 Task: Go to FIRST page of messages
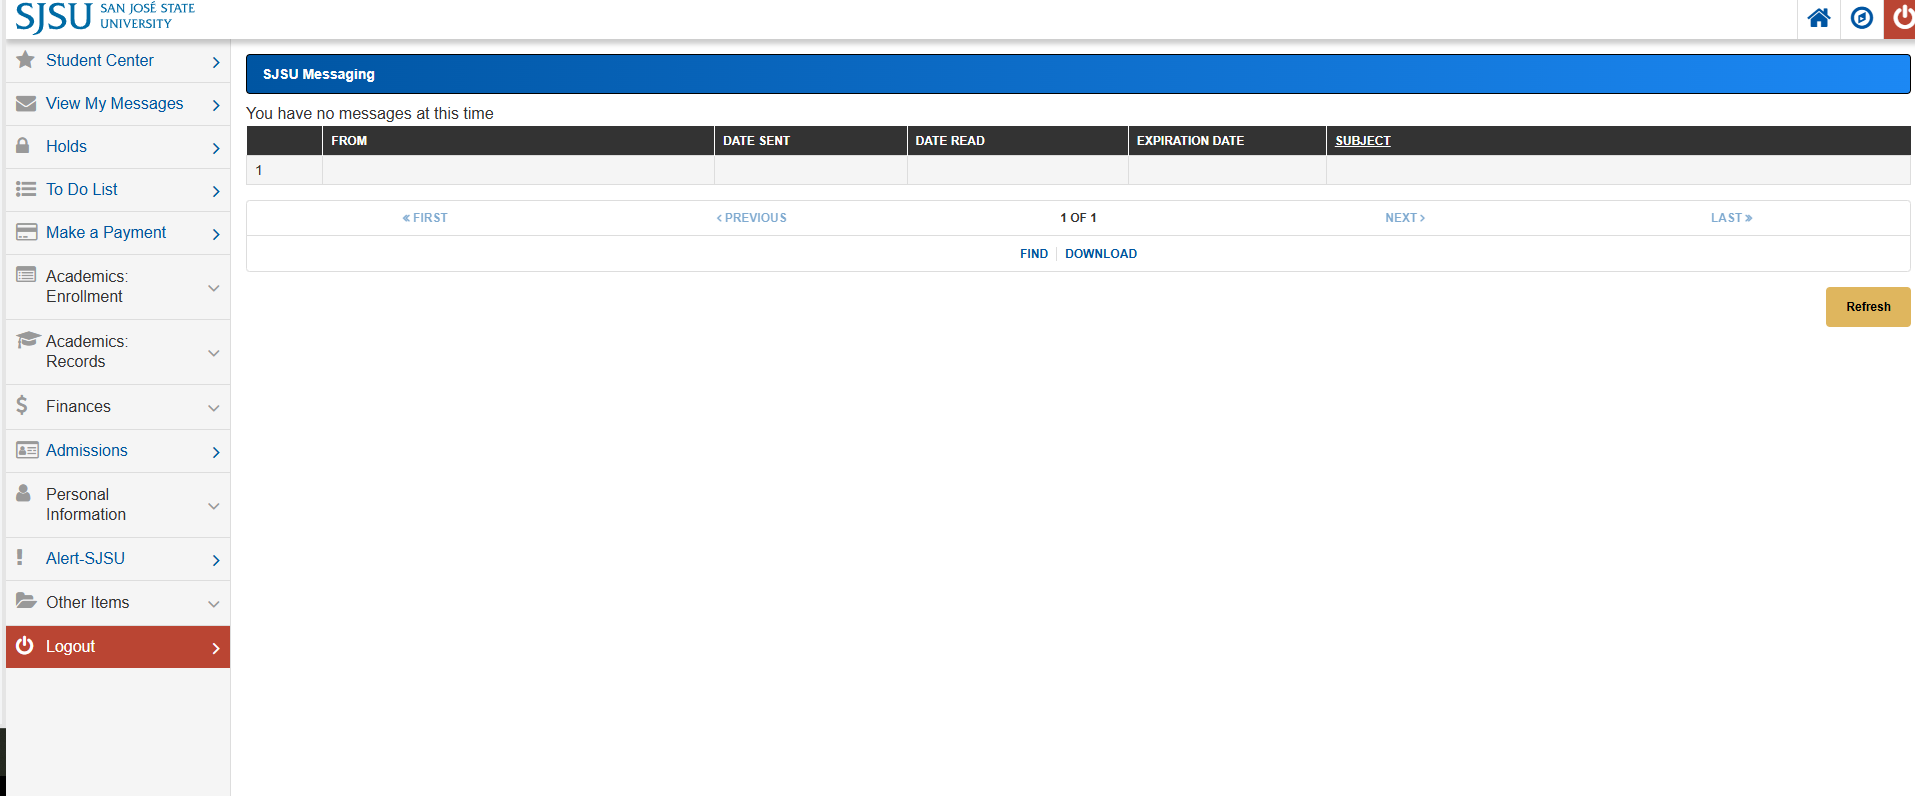pos(425,218)
